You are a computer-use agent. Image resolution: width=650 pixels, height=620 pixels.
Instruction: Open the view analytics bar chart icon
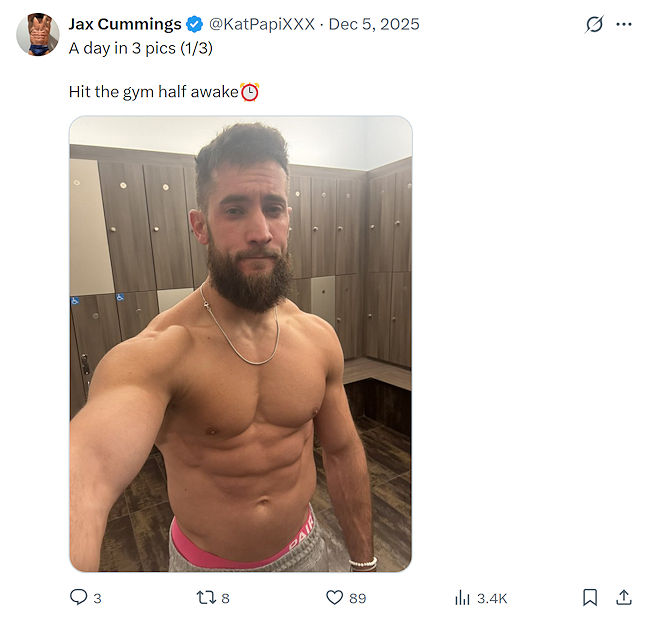pos(462,597)
